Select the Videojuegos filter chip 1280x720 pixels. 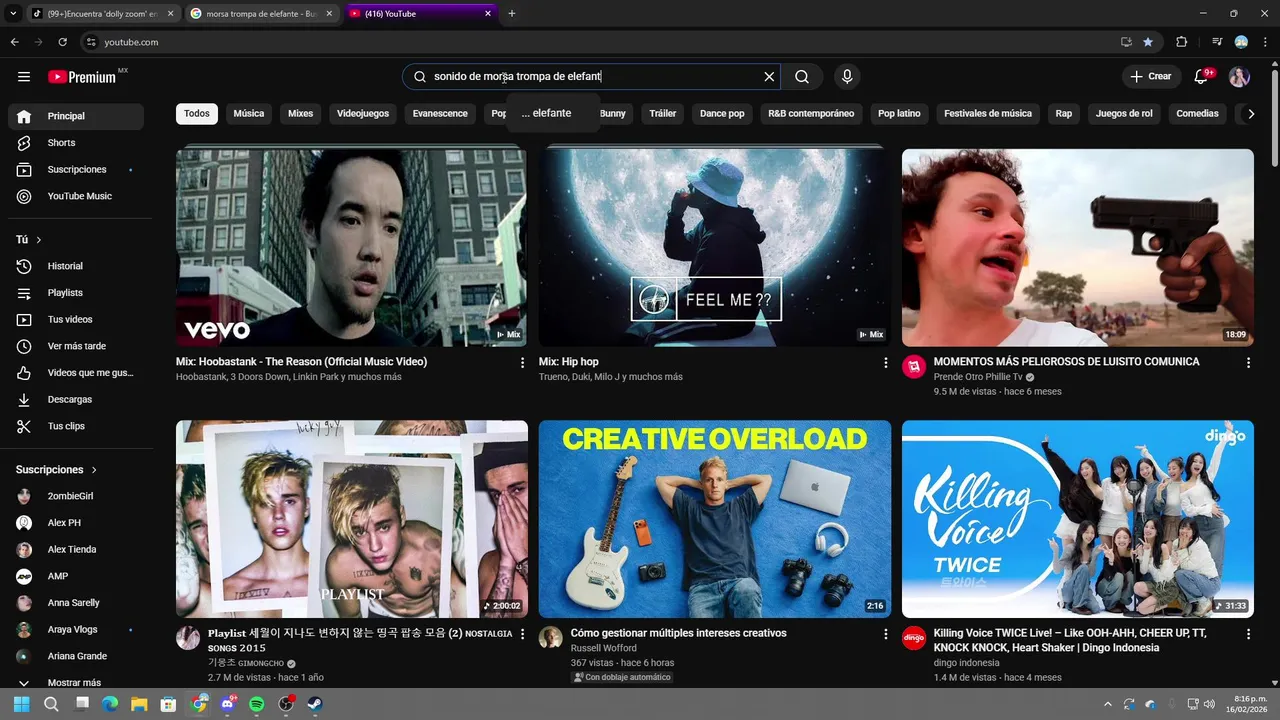tap(363, 114)
